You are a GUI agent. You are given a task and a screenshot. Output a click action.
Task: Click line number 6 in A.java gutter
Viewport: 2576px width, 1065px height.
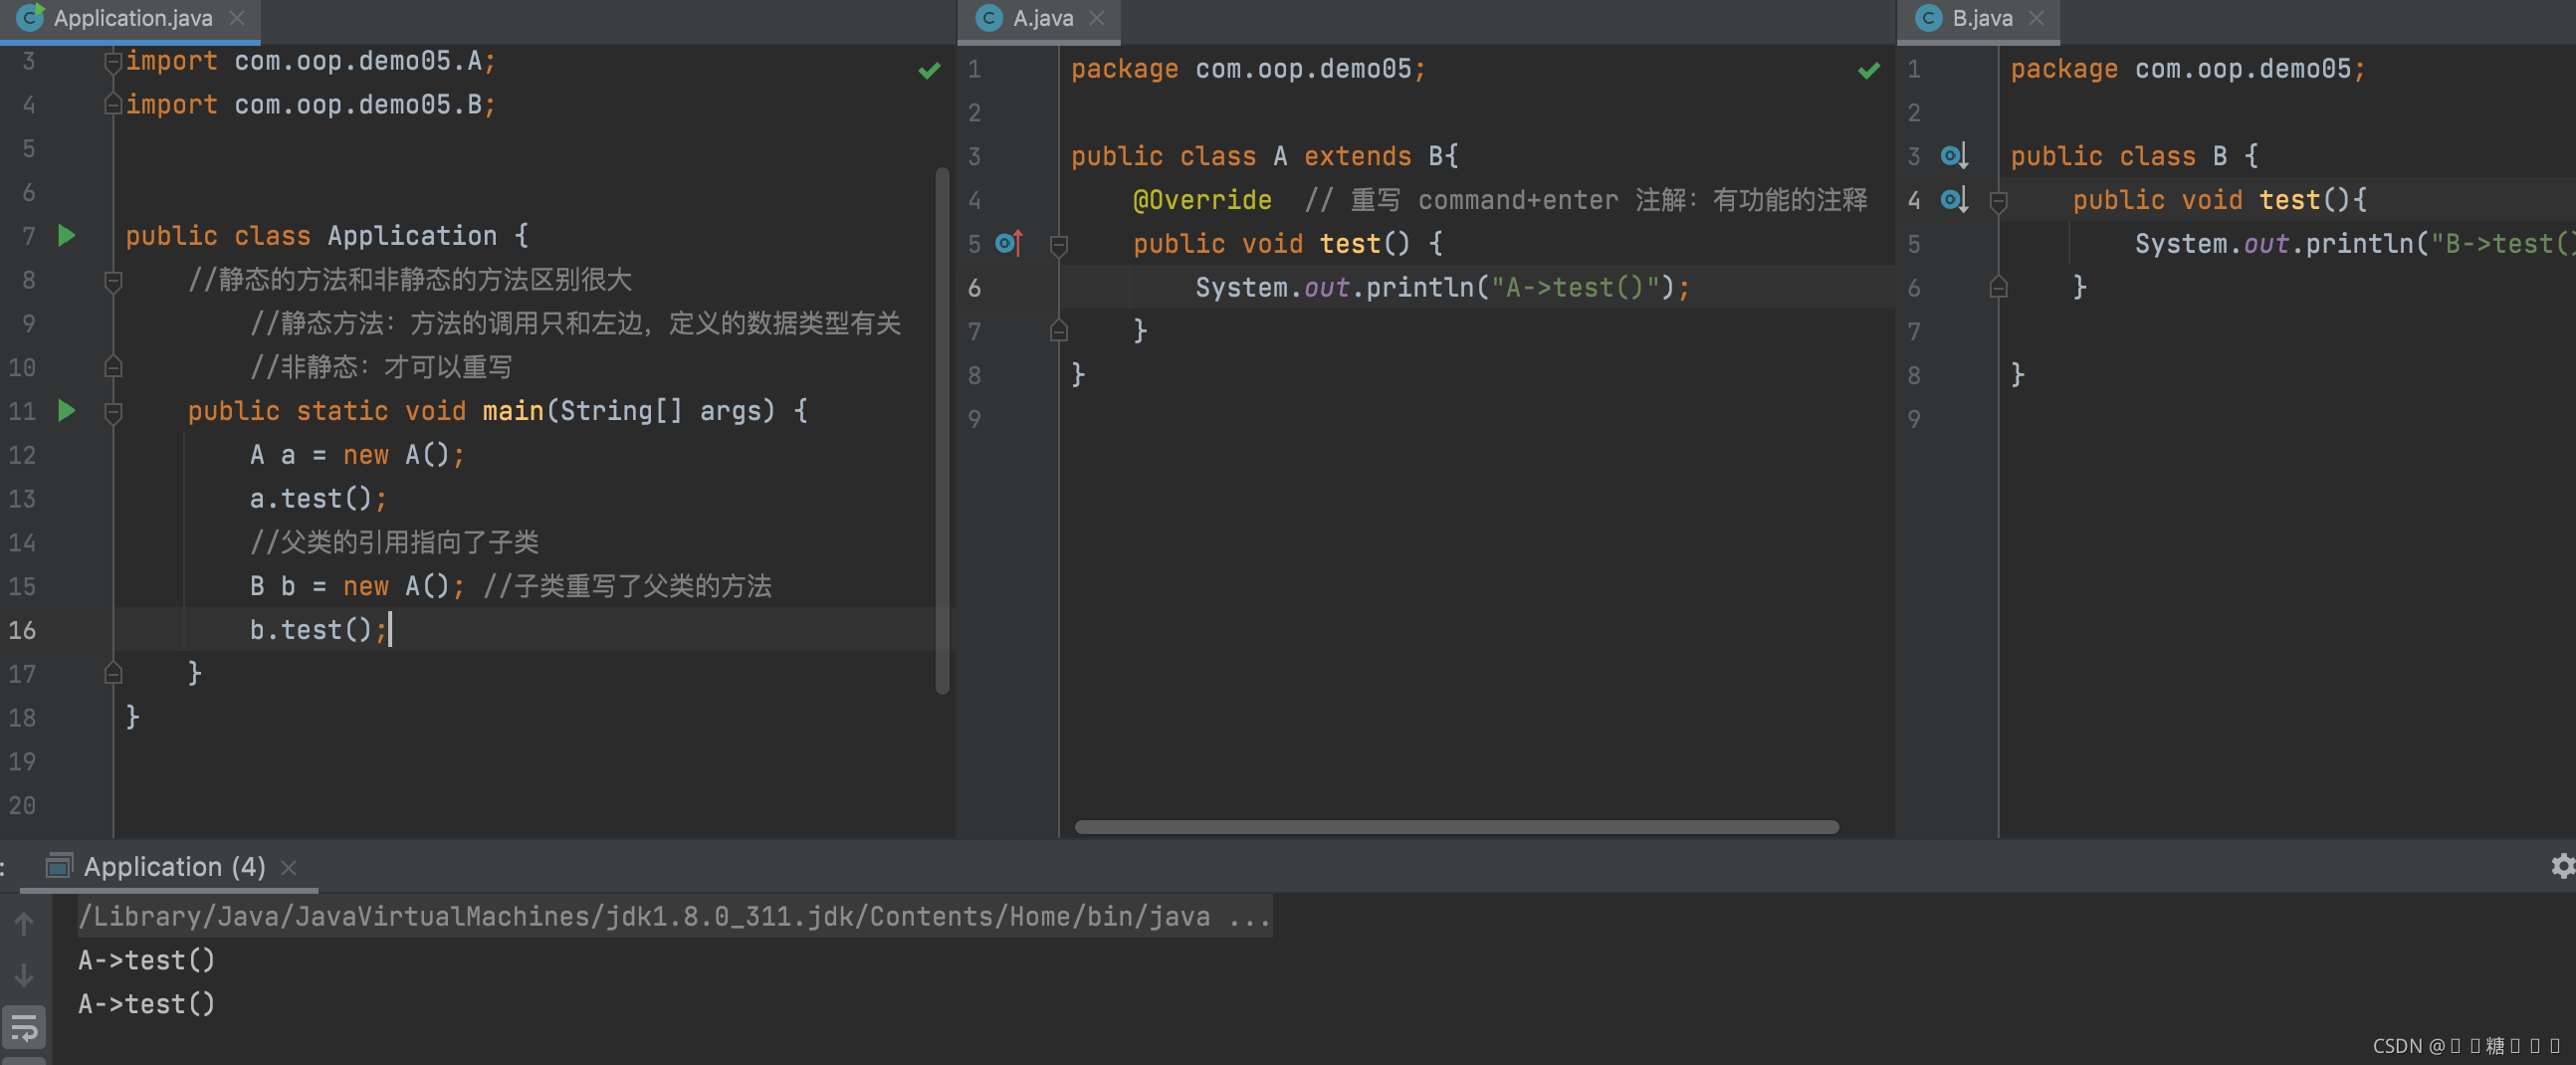974,288
